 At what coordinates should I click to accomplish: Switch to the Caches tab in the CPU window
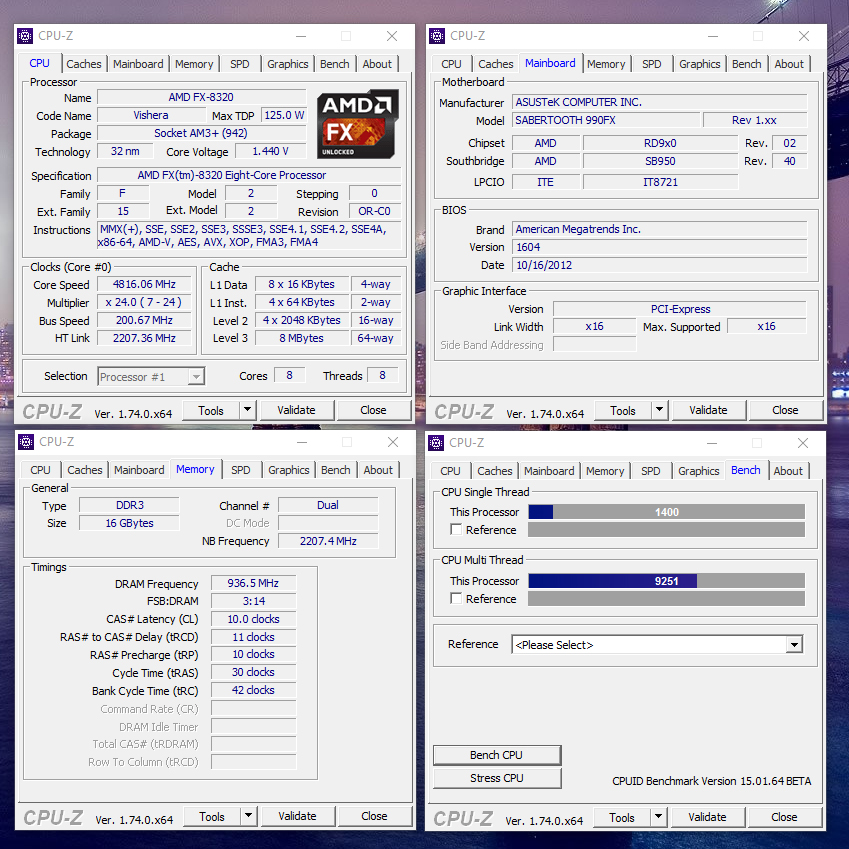tap(84, 64)
